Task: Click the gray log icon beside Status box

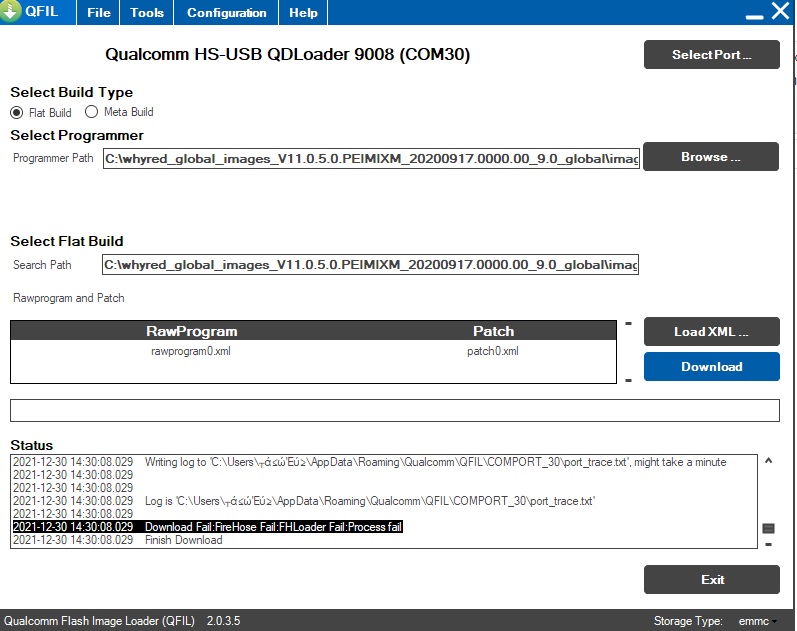Action: pyautogui.click(x=769, y=528)
